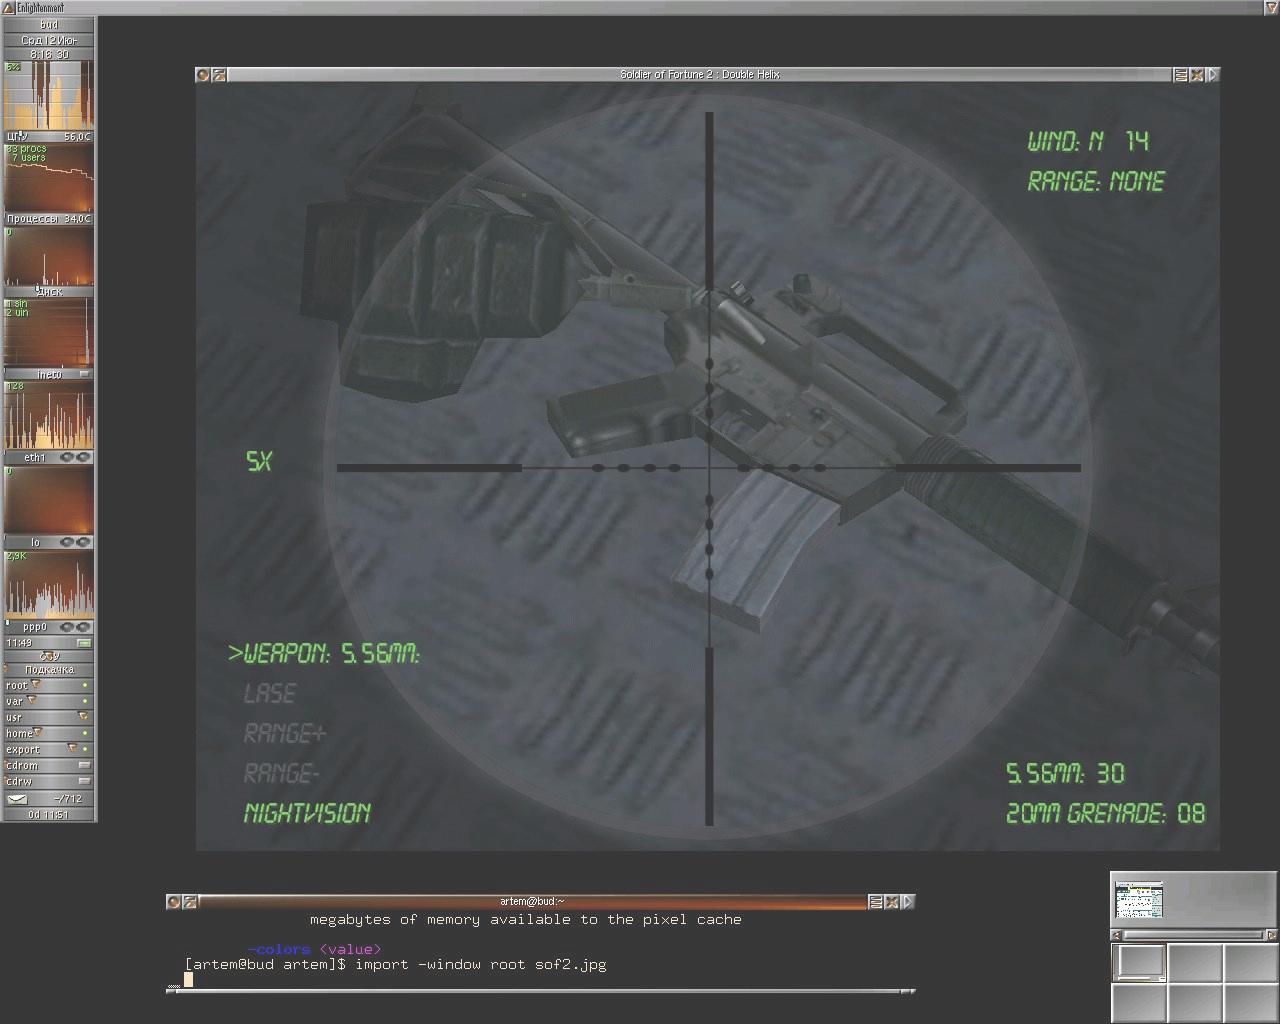Click the usr filesystem meter

(x=48, y=717)
